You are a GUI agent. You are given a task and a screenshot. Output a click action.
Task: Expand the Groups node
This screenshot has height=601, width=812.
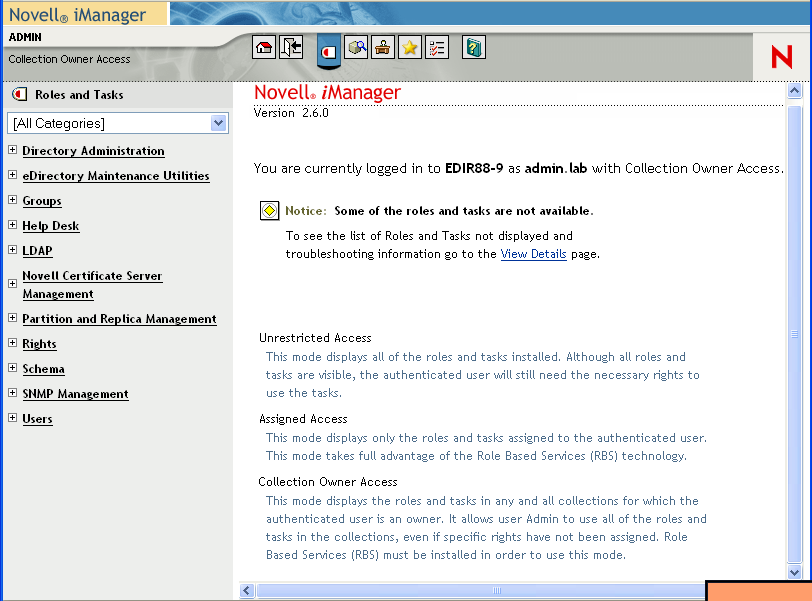tap(13, 200)
